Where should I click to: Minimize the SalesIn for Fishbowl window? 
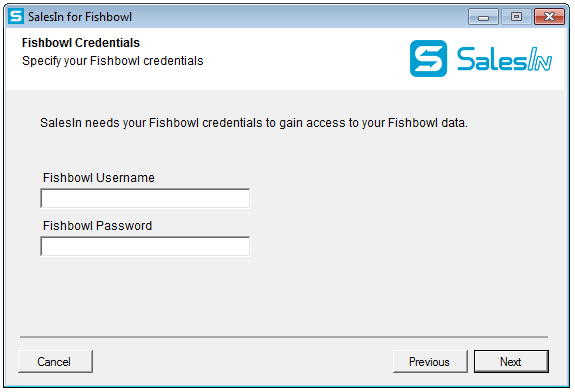pyautogui.click(x=483, y=17)
